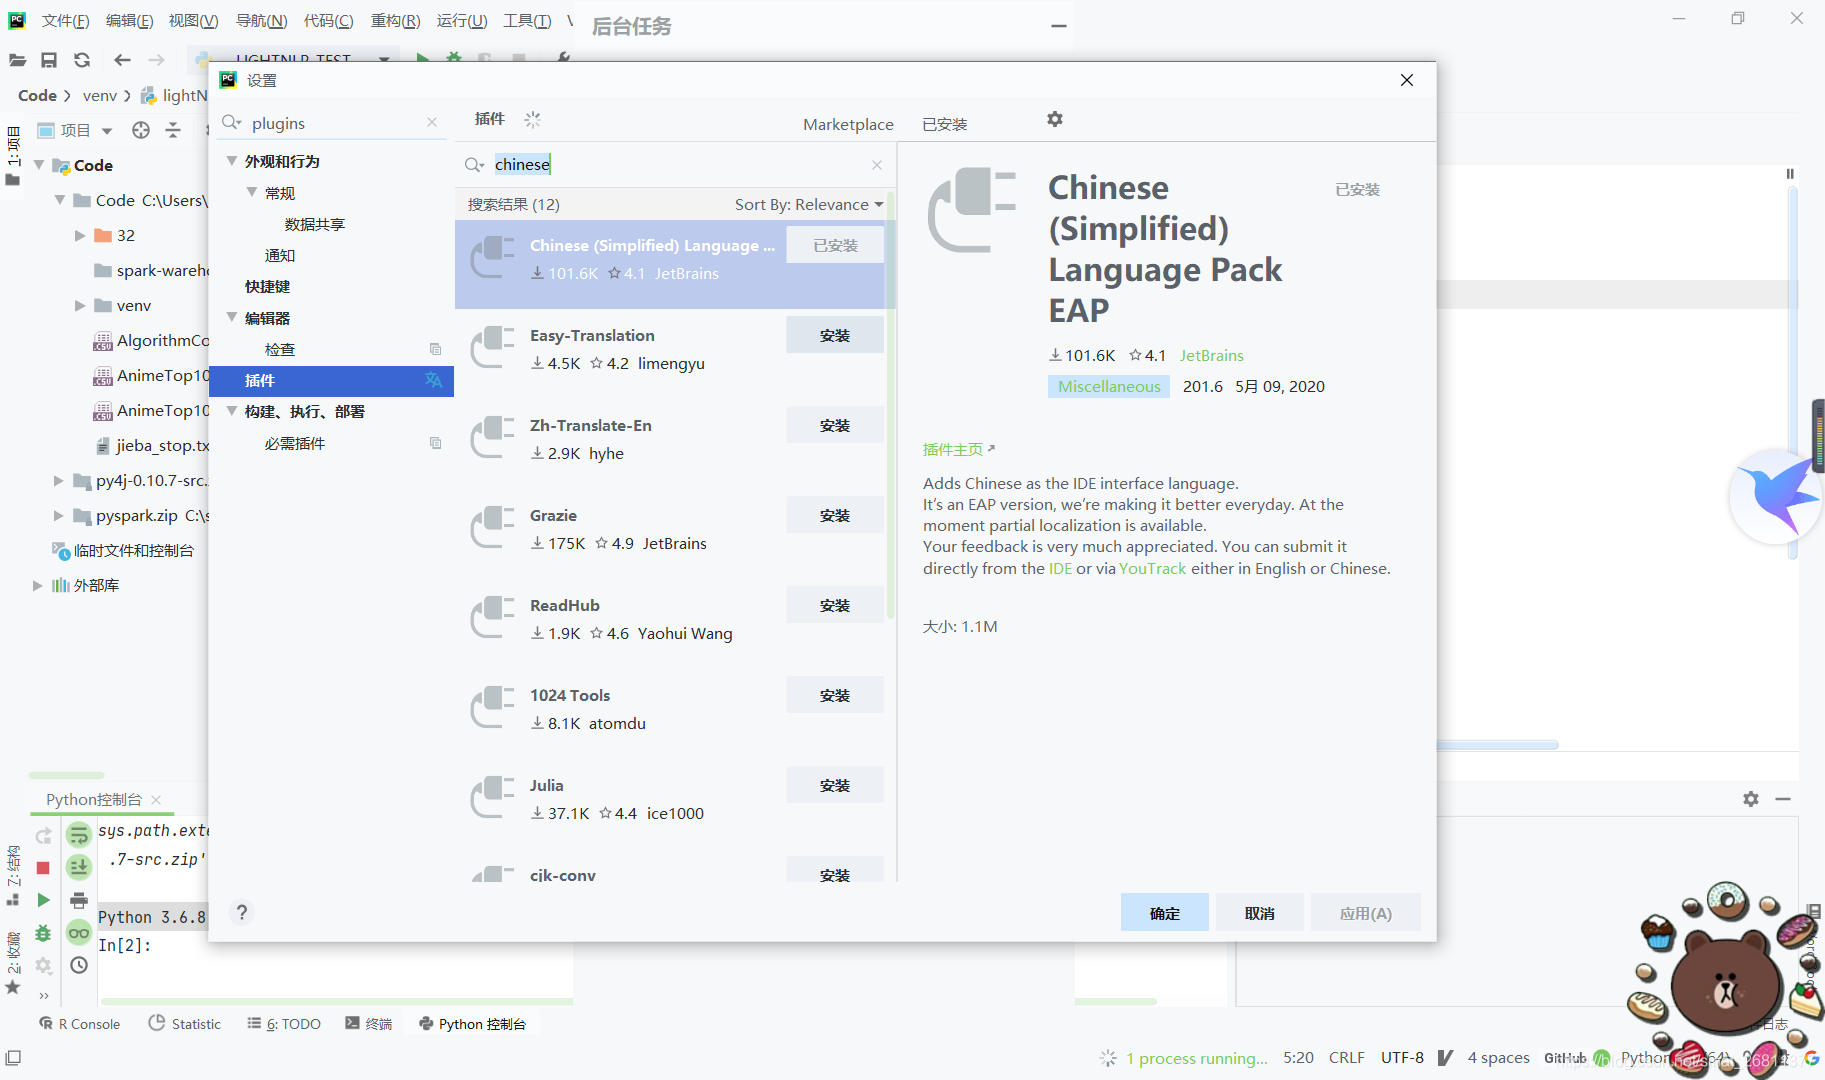
Task: Toggle show variables glasses icon
Action: point(79,933)
